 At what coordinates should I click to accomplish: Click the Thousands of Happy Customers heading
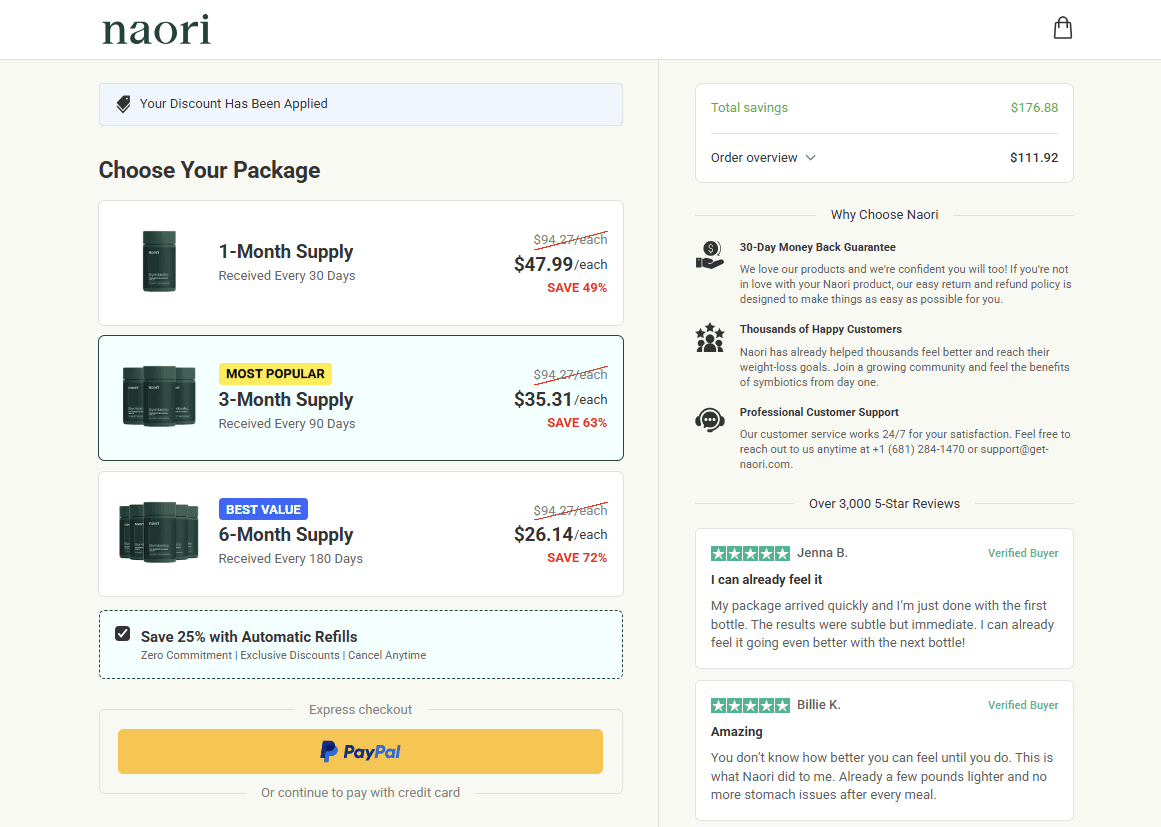pyautogui.click(x=820, y=329)
